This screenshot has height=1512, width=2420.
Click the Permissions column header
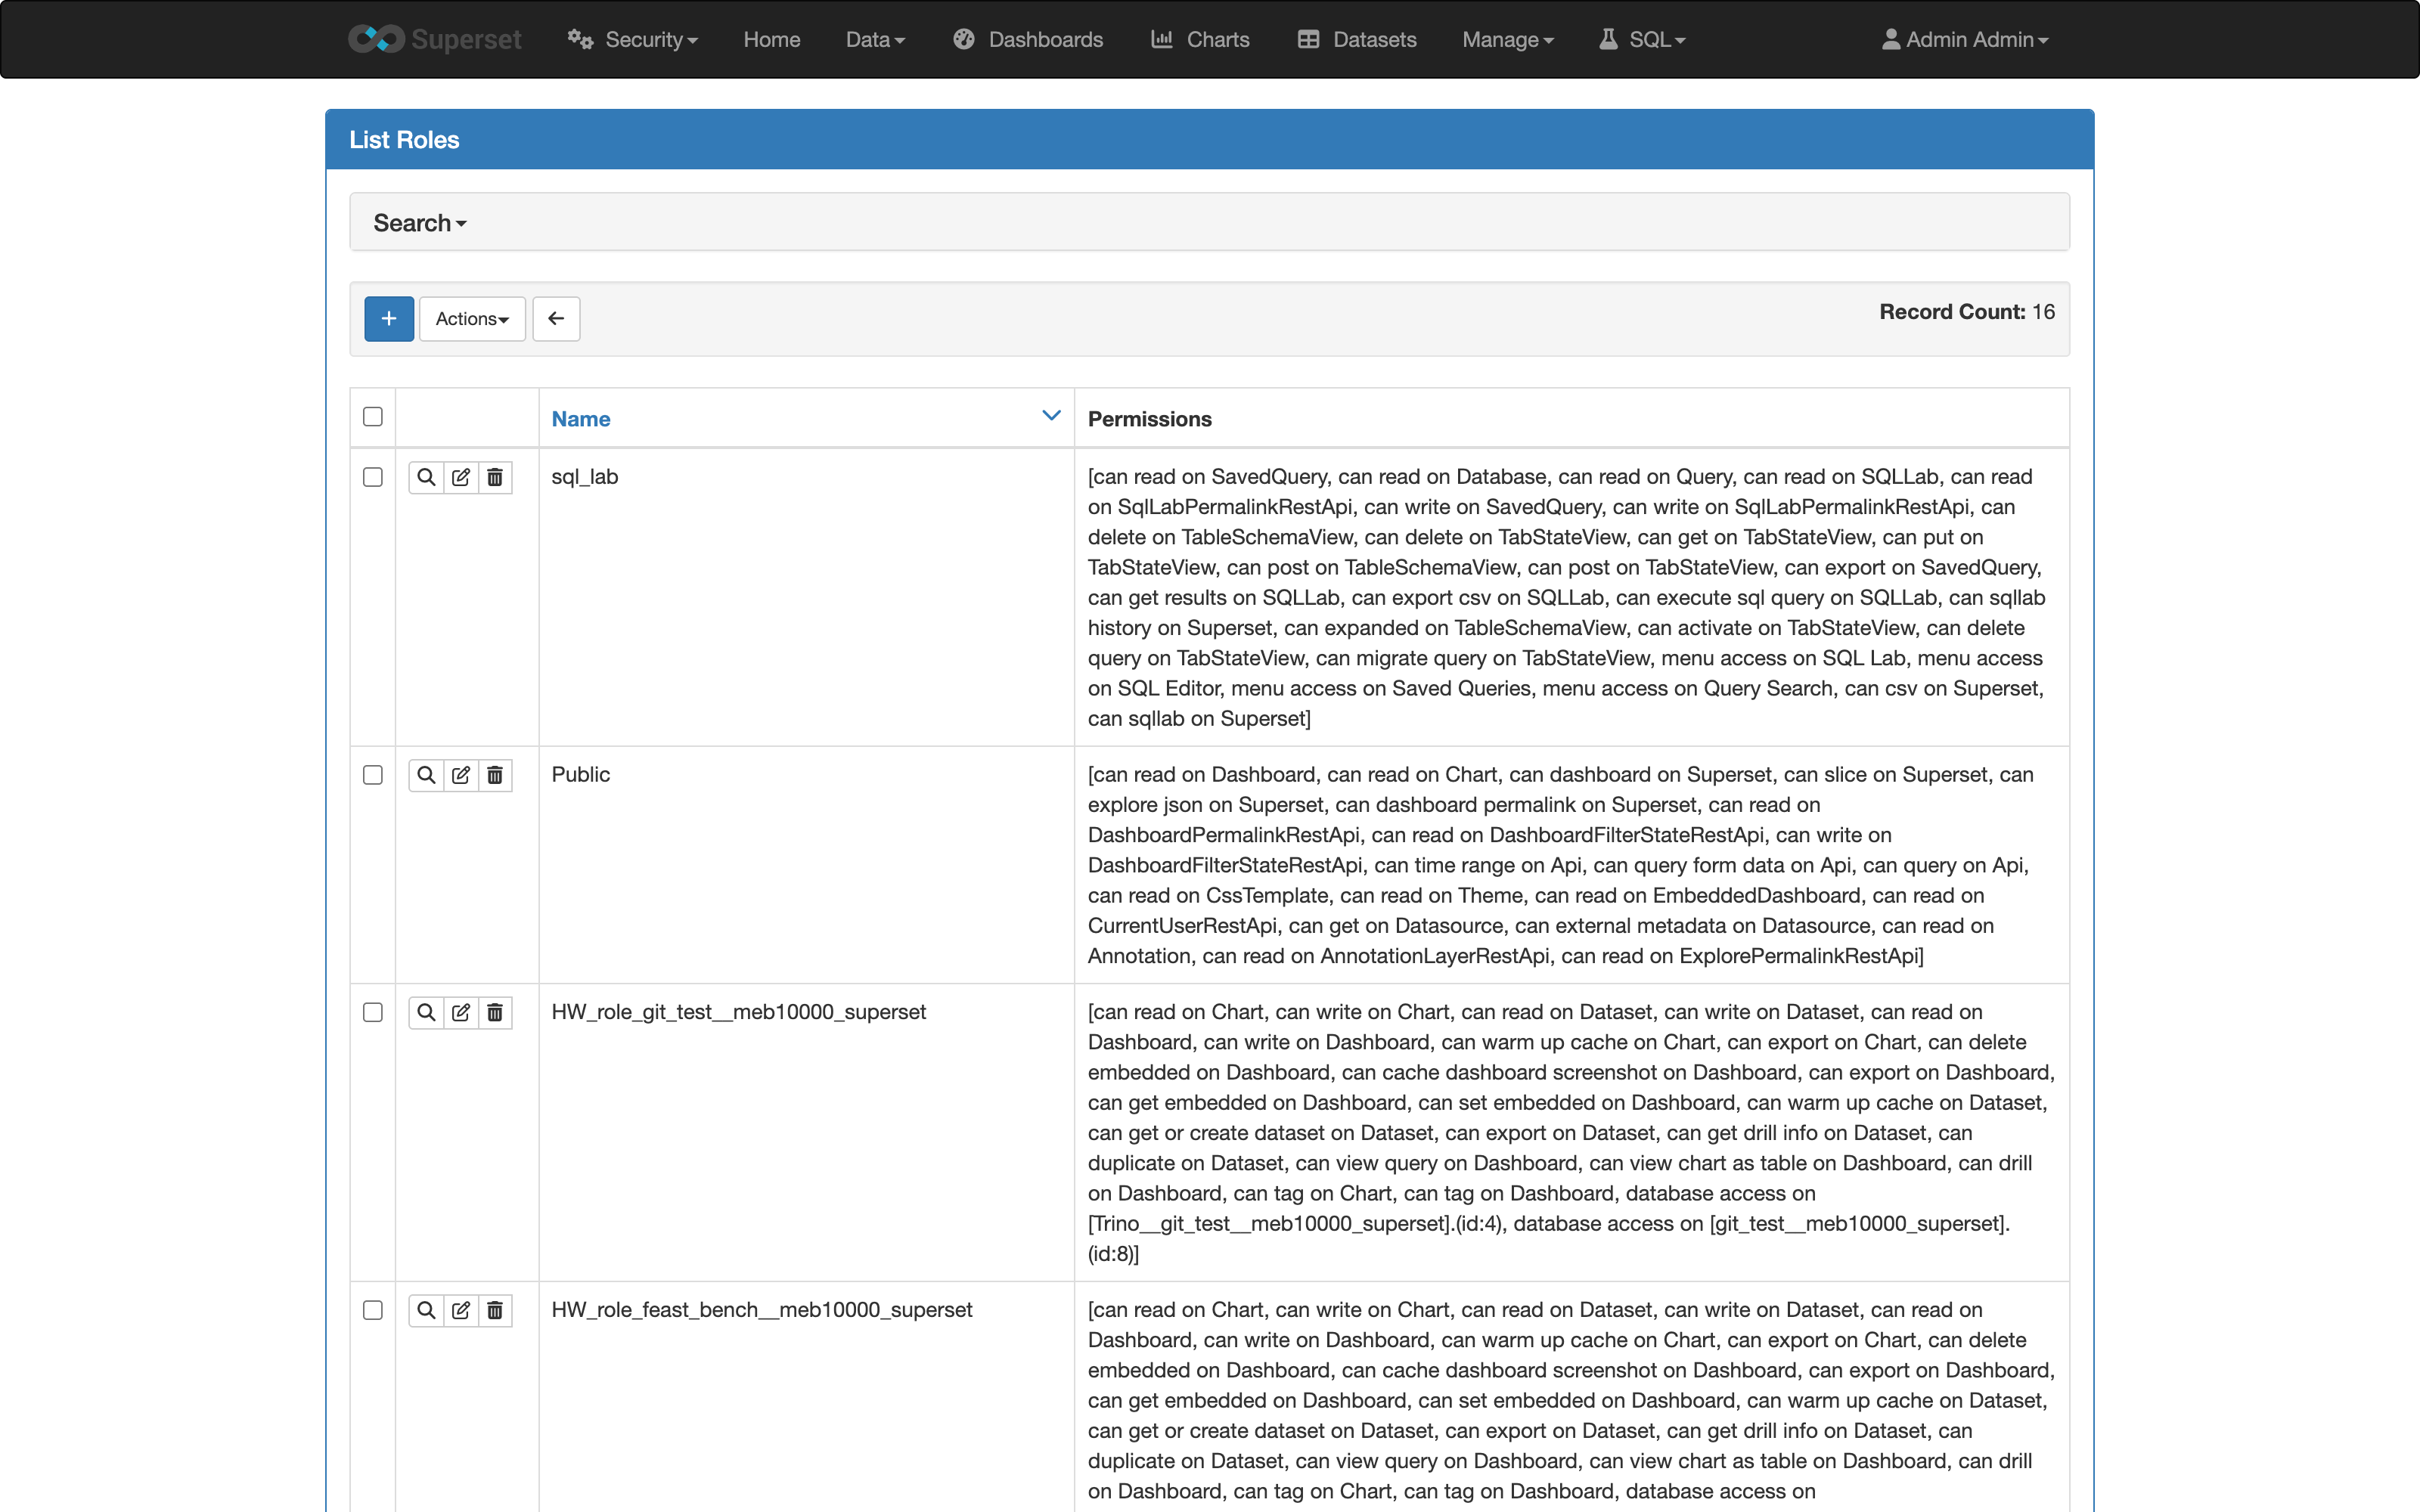tap(1150, 419)
